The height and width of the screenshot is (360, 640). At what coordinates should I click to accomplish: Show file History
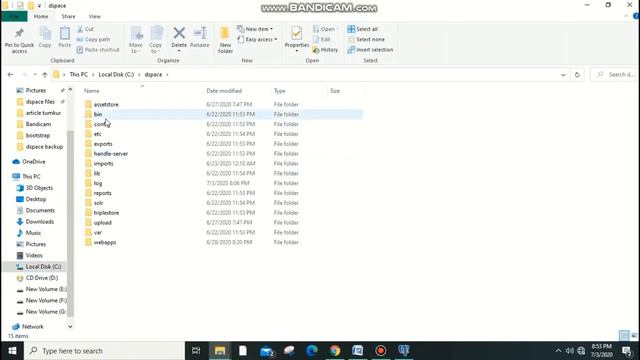point(325,49)
